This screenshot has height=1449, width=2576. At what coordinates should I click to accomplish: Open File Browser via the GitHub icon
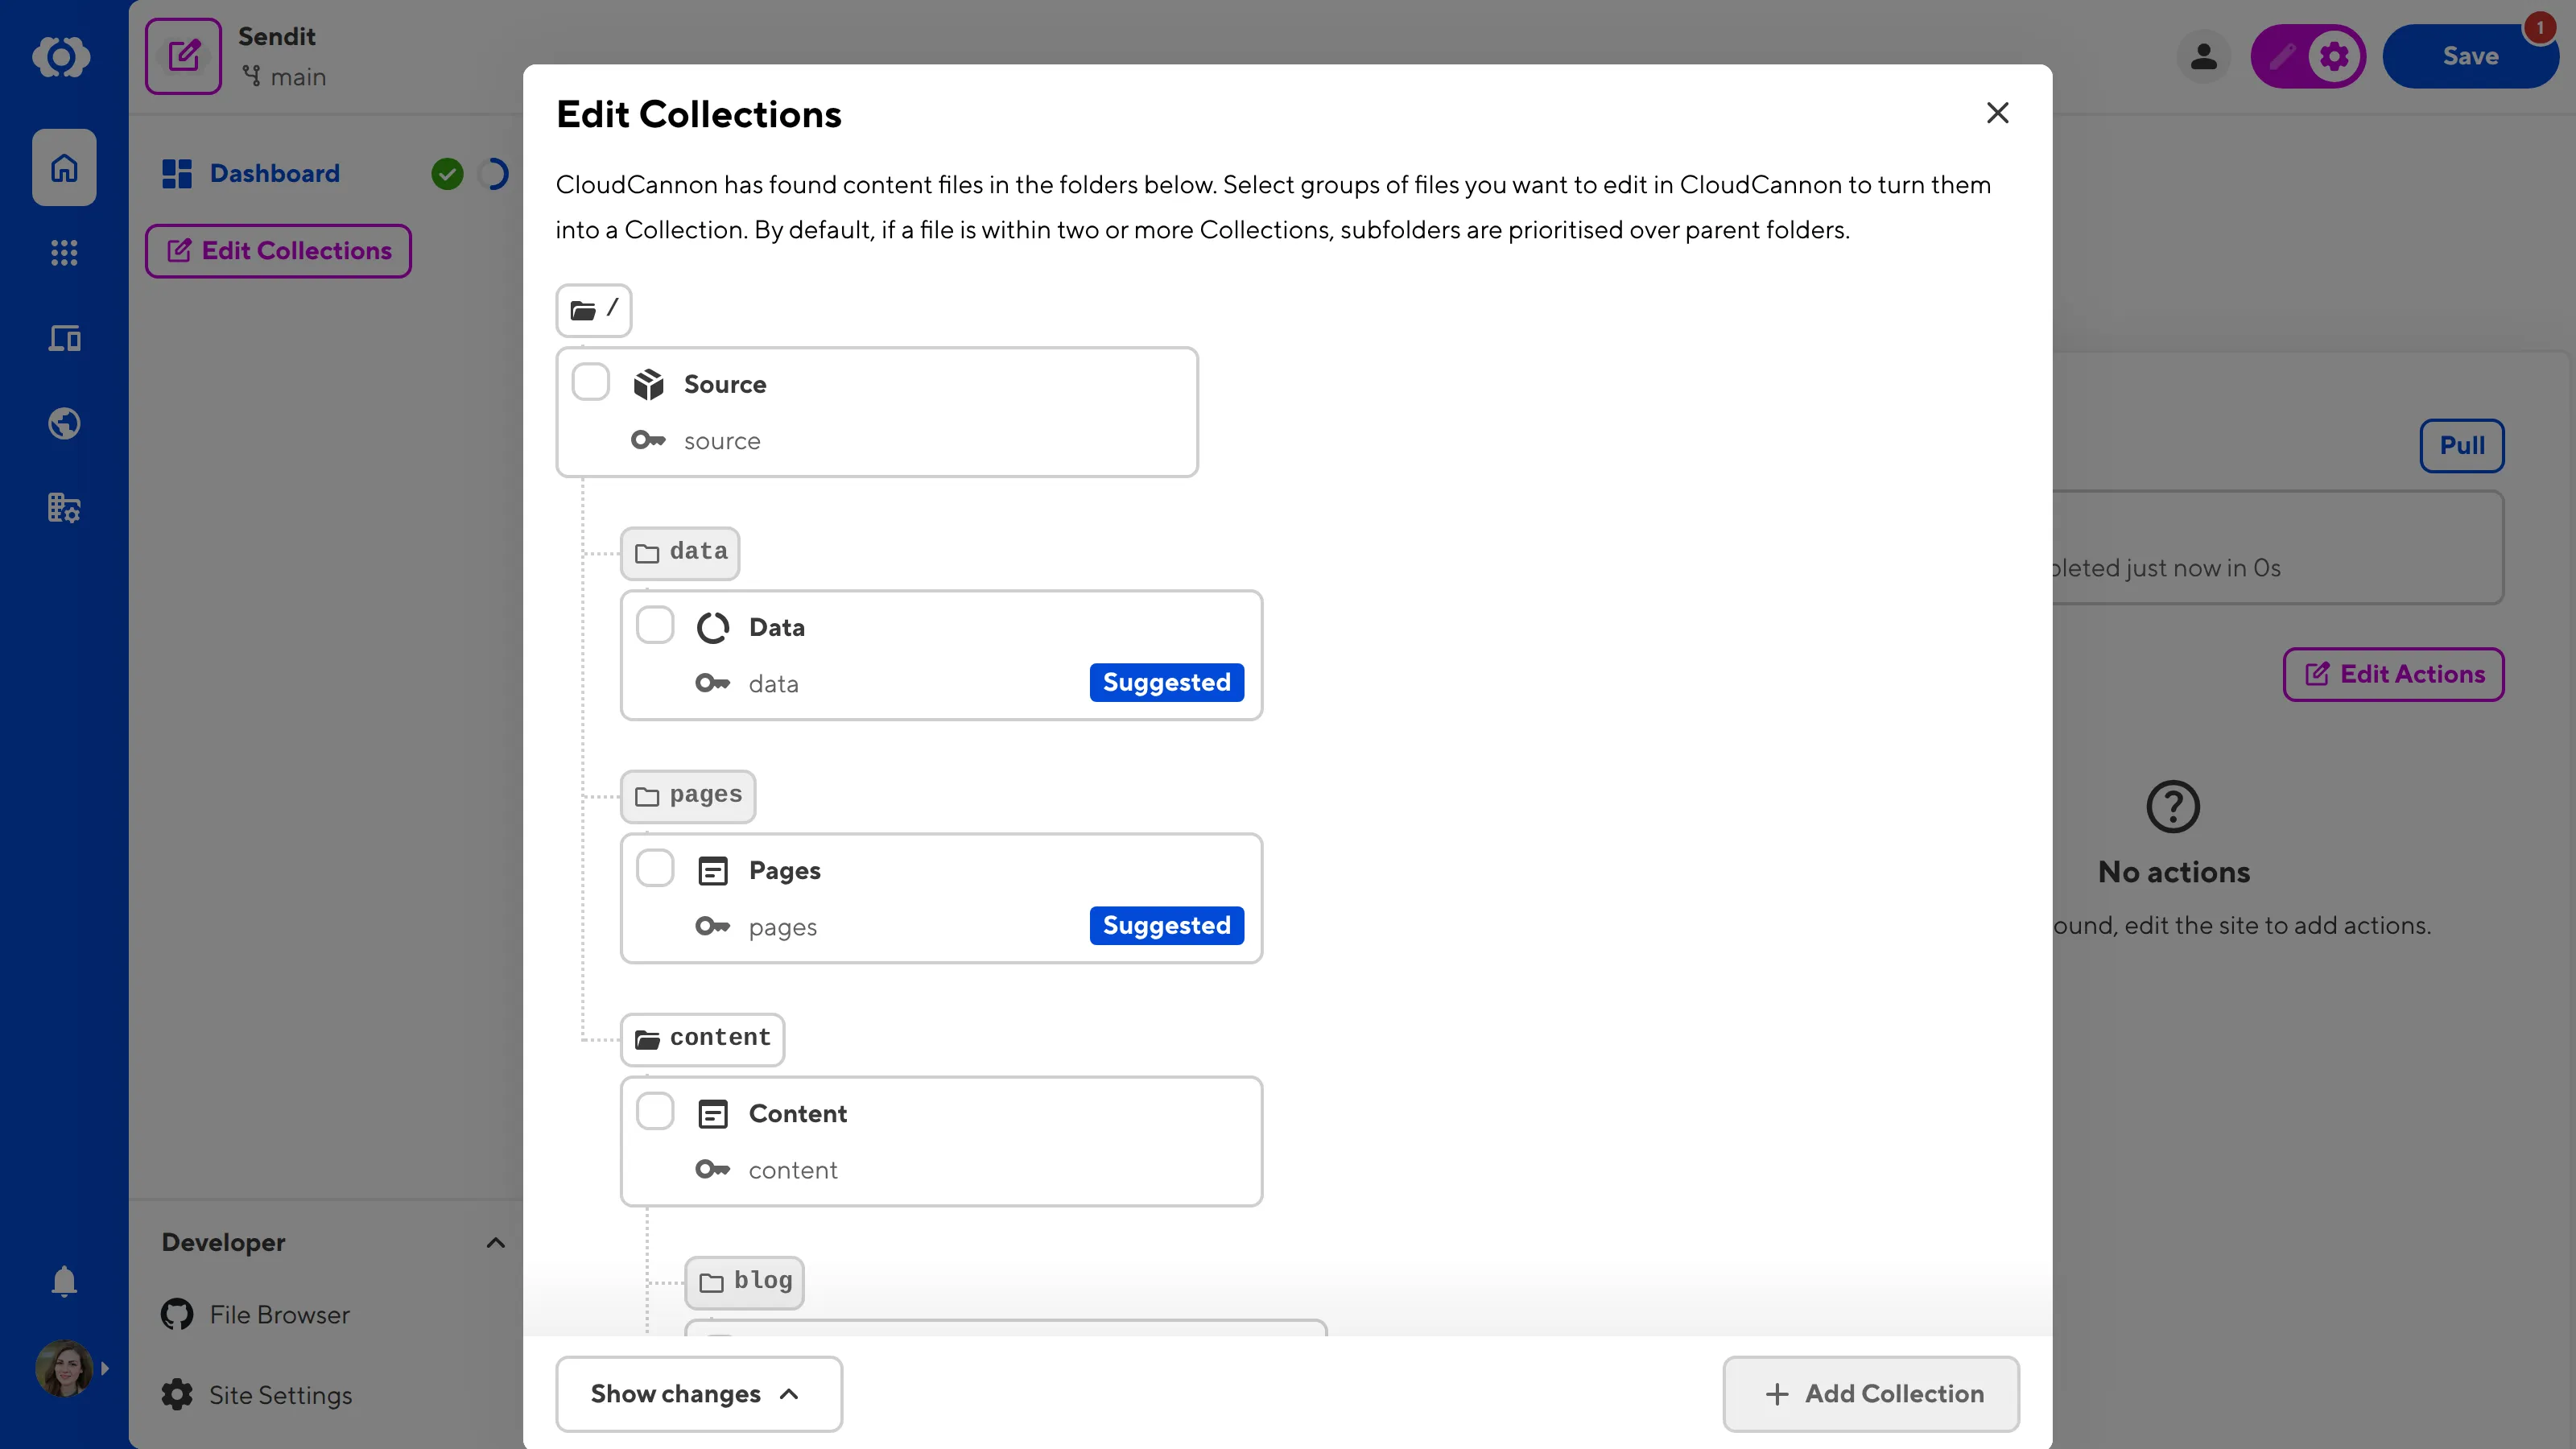tap(176, 1314)
